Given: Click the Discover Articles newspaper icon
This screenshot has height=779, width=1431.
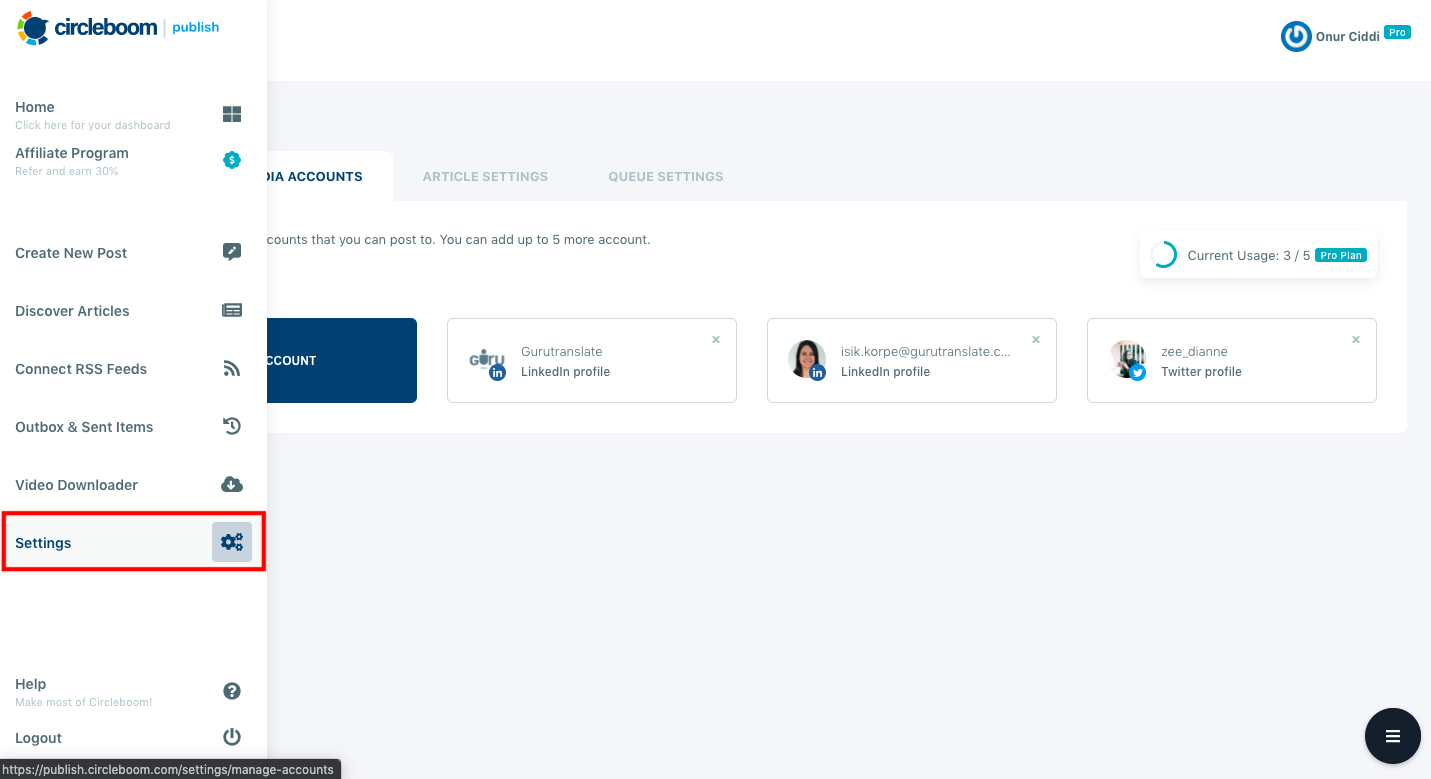Looking at the screenshot, I should pyautogui.click(x=232, y=310).
